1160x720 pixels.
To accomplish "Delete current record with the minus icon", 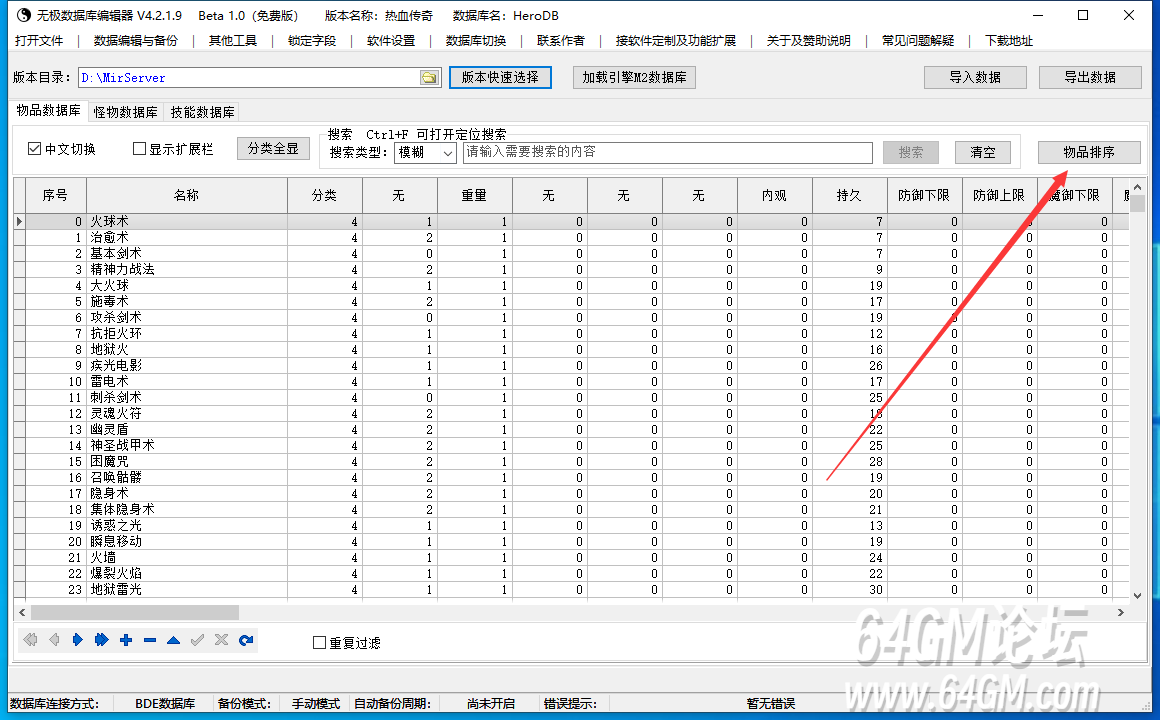I will (149, 640).
